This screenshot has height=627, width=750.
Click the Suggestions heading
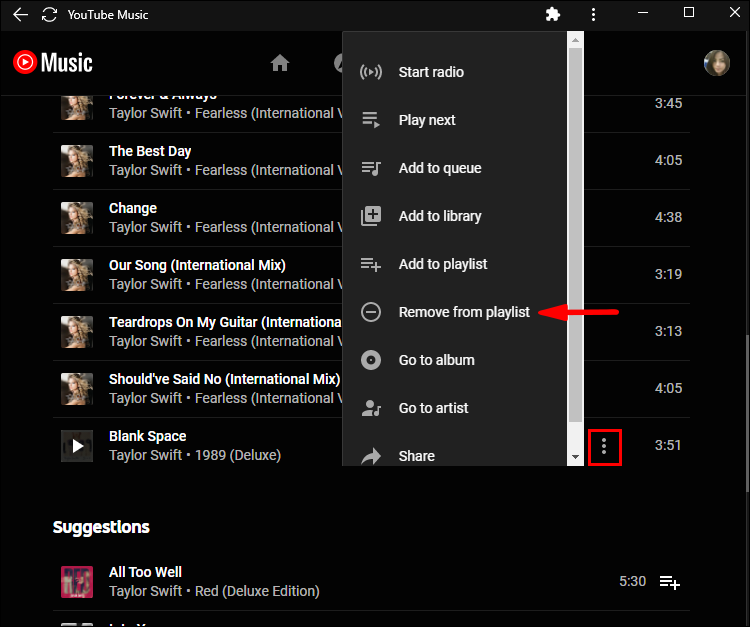(x=101, y=527)
